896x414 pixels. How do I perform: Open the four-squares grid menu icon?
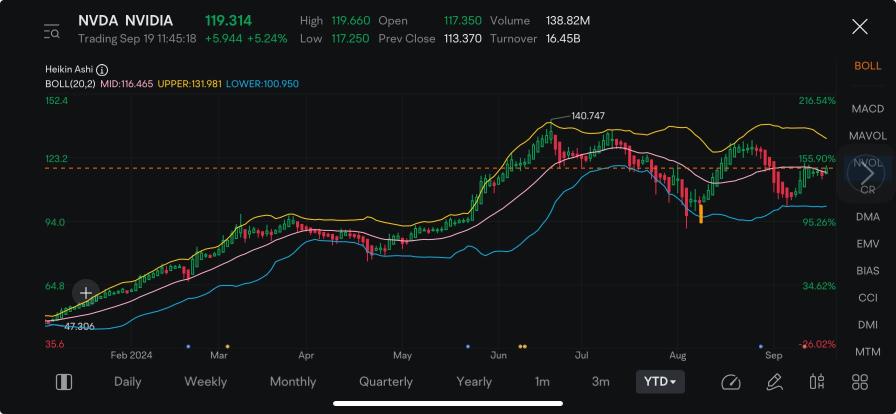(859, 382)
